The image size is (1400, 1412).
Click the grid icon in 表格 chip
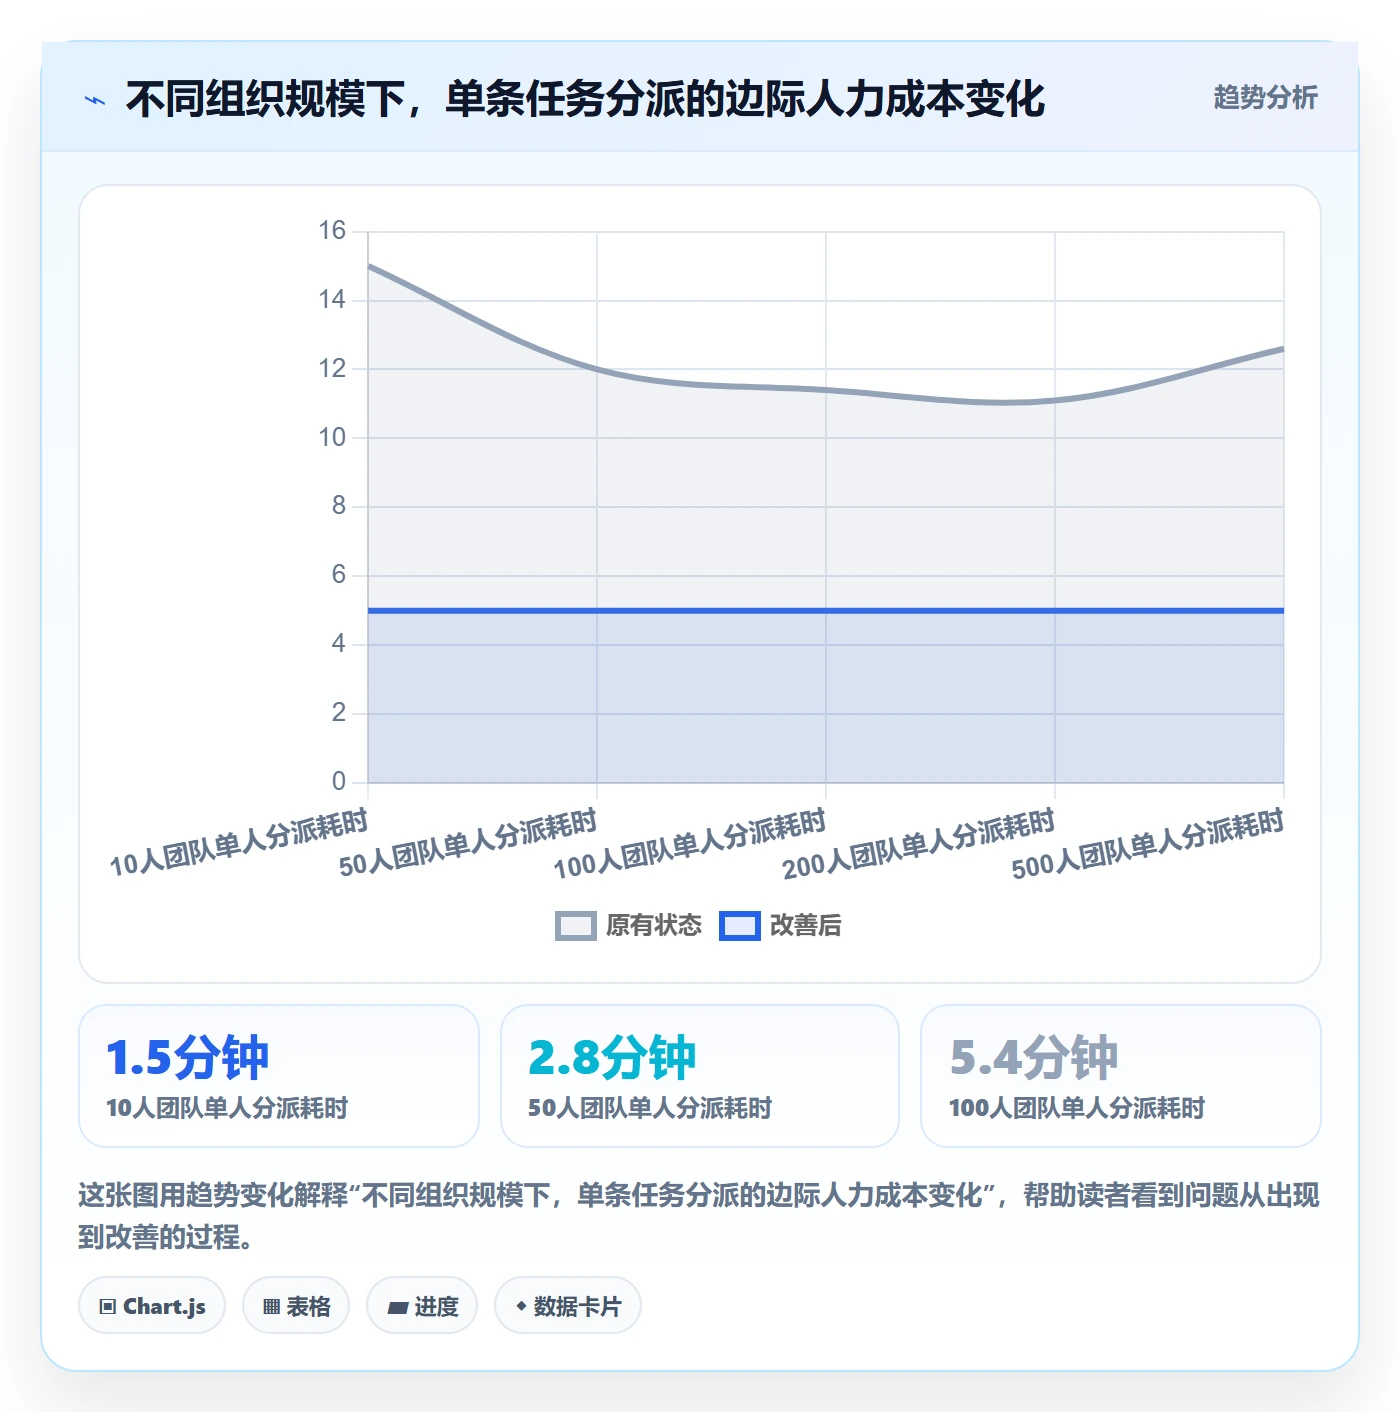click(271, 1307)
